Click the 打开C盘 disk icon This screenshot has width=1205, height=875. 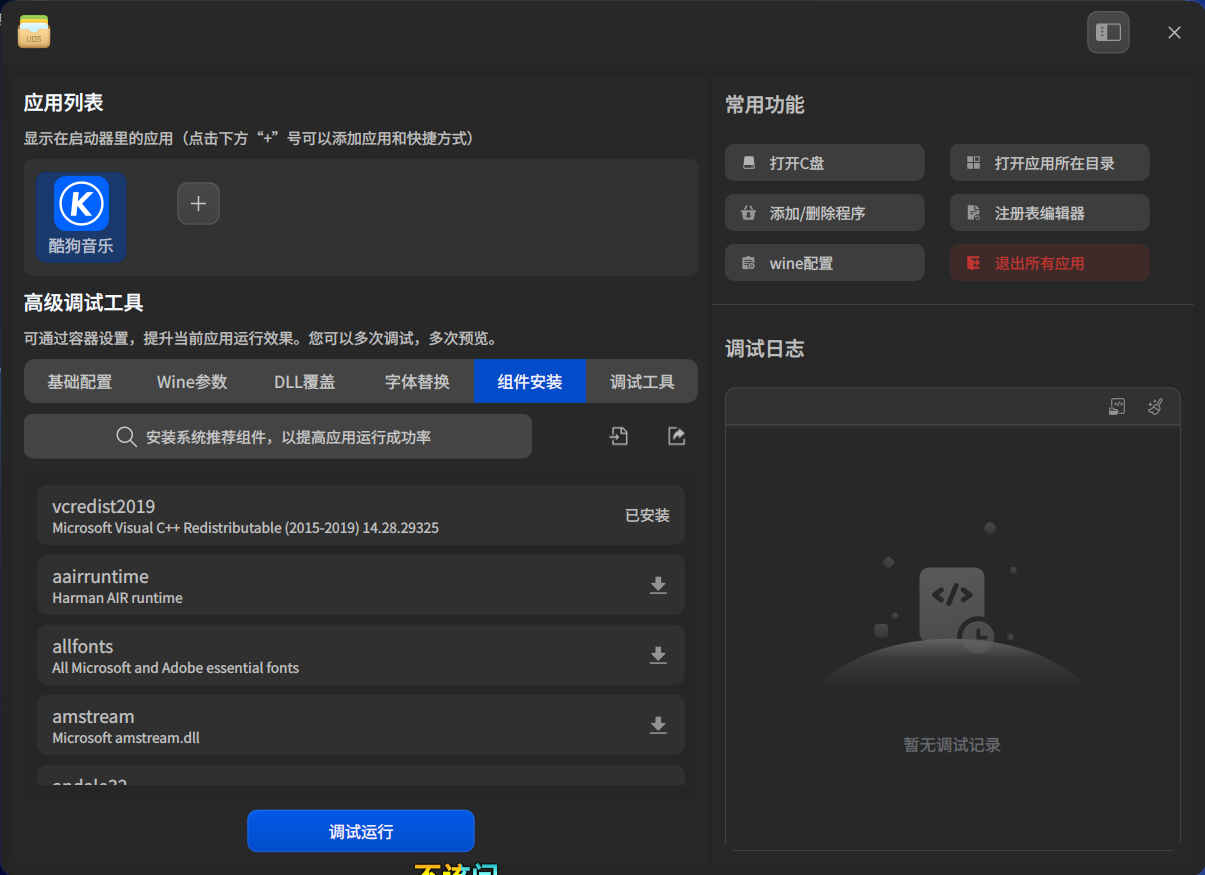tap(748, 163)
